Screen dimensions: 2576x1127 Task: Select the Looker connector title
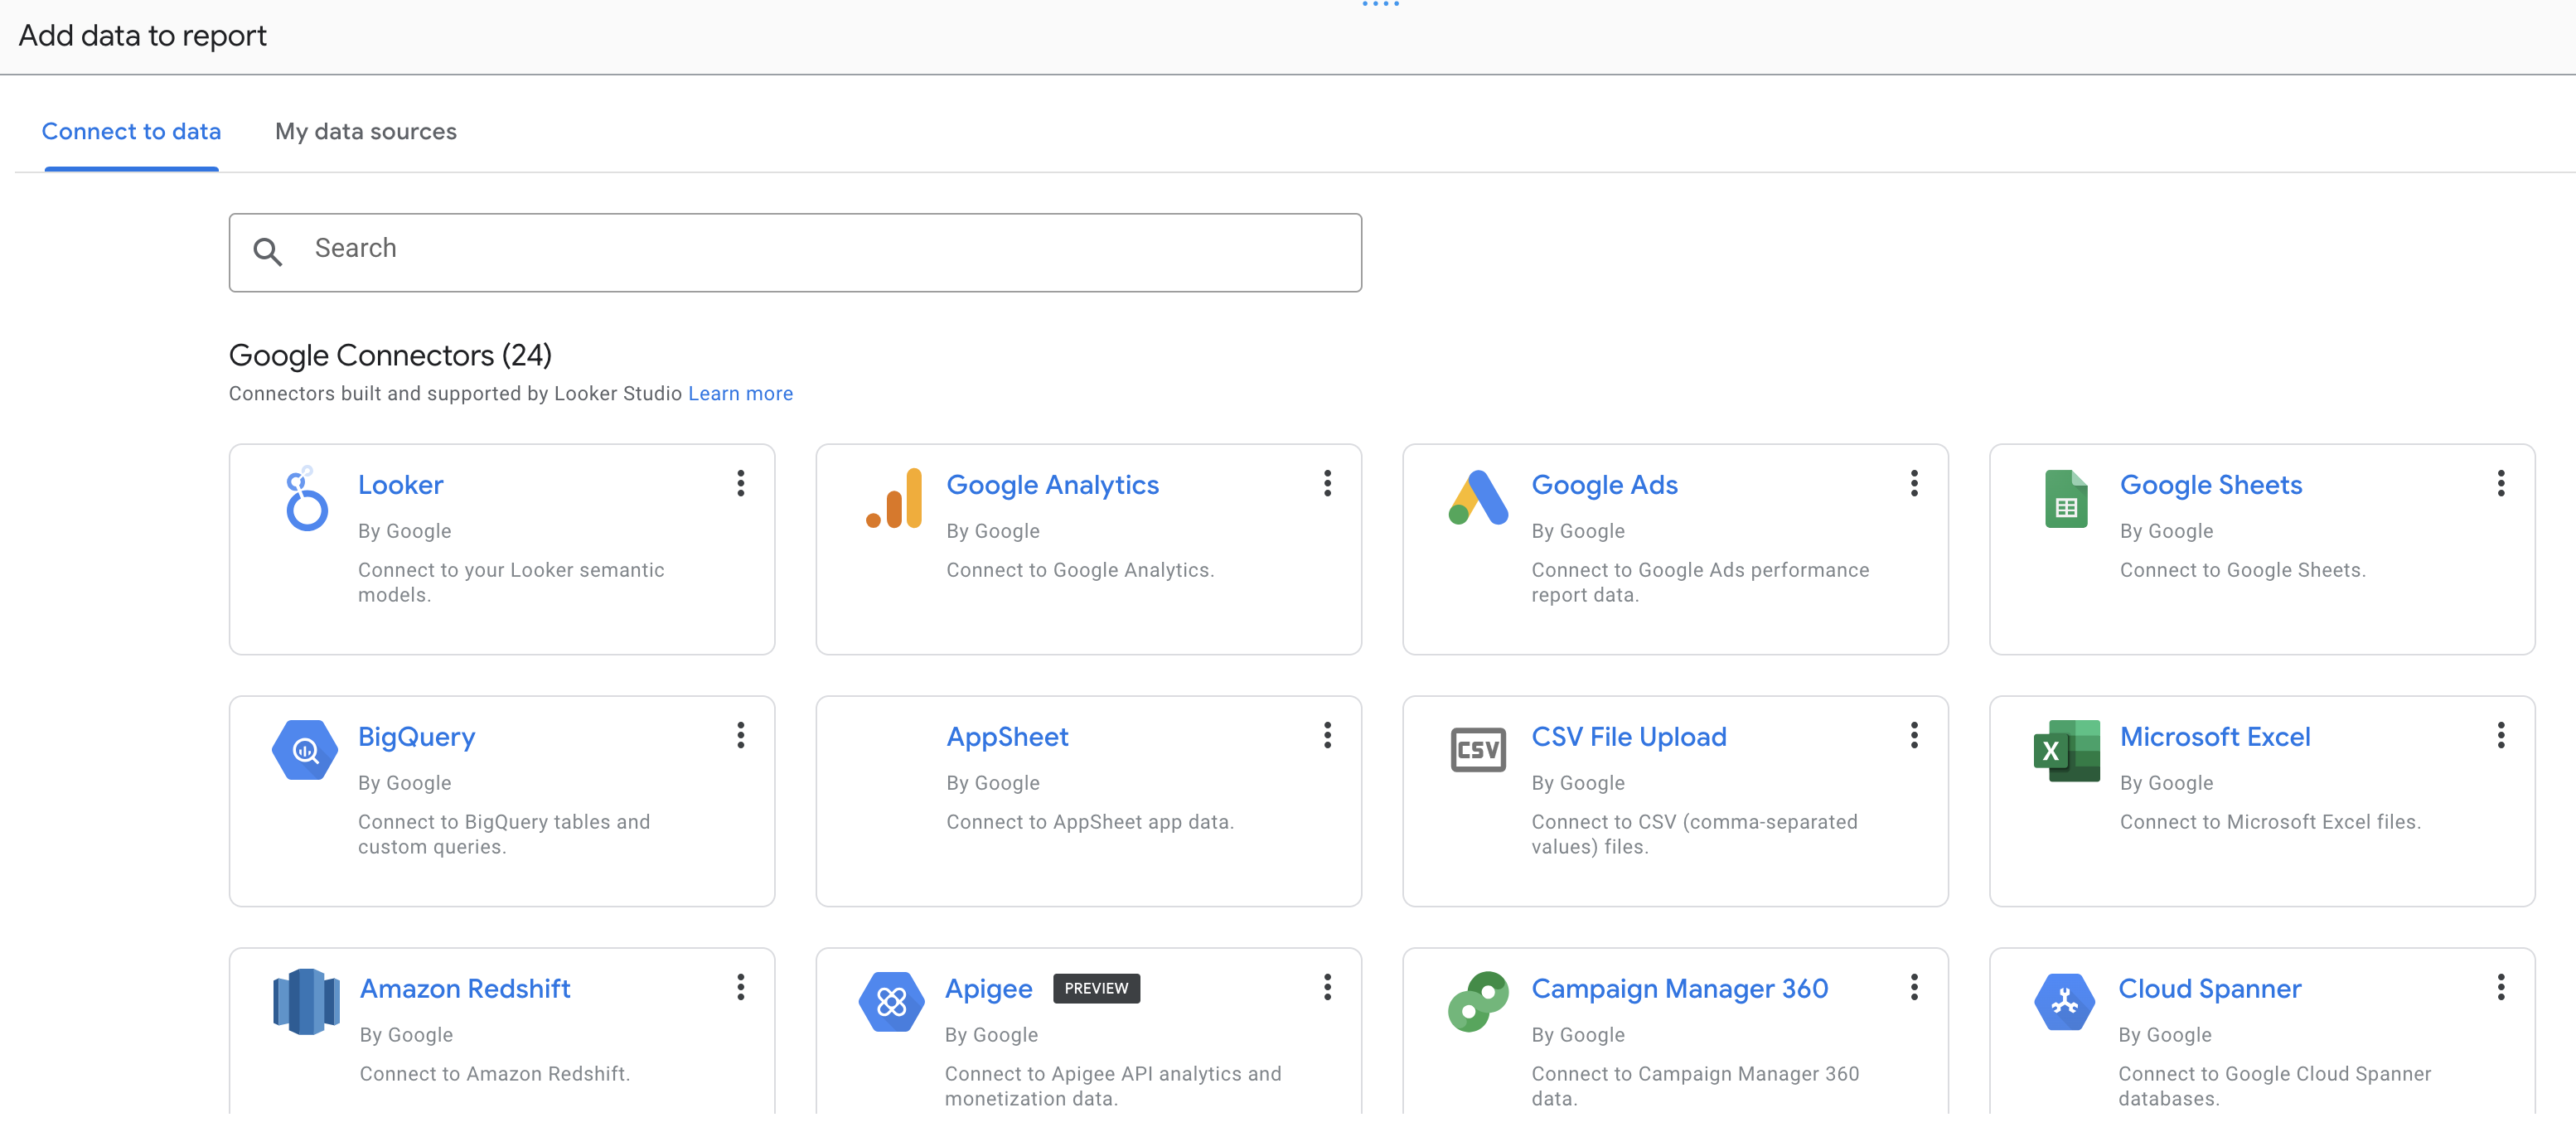tap(400, 485)
